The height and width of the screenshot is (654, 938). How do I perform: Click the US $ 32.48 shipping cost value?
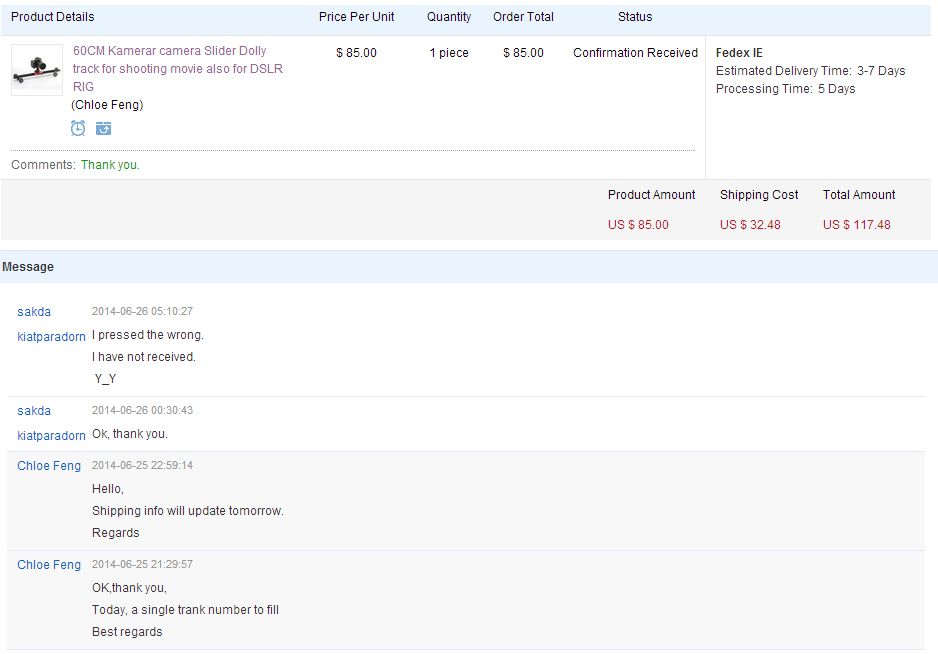point(750,225)
